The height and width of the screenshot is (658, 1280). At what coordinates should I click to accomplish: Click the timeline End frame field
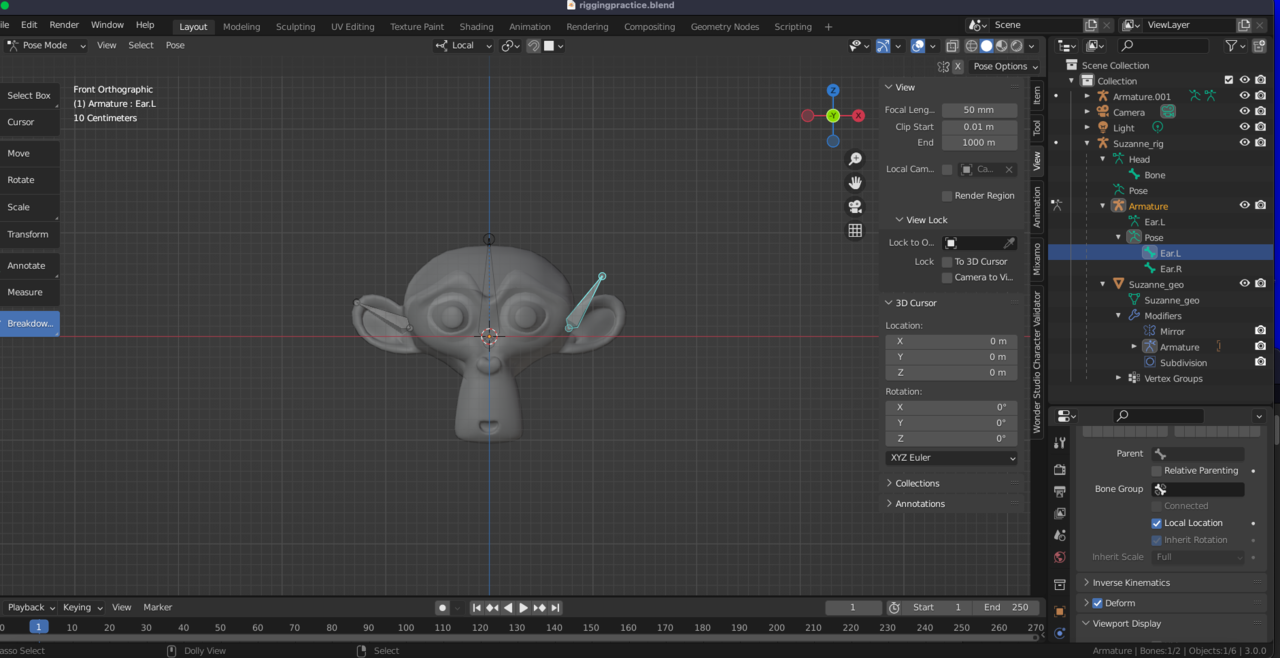(x=1006, y=607)
